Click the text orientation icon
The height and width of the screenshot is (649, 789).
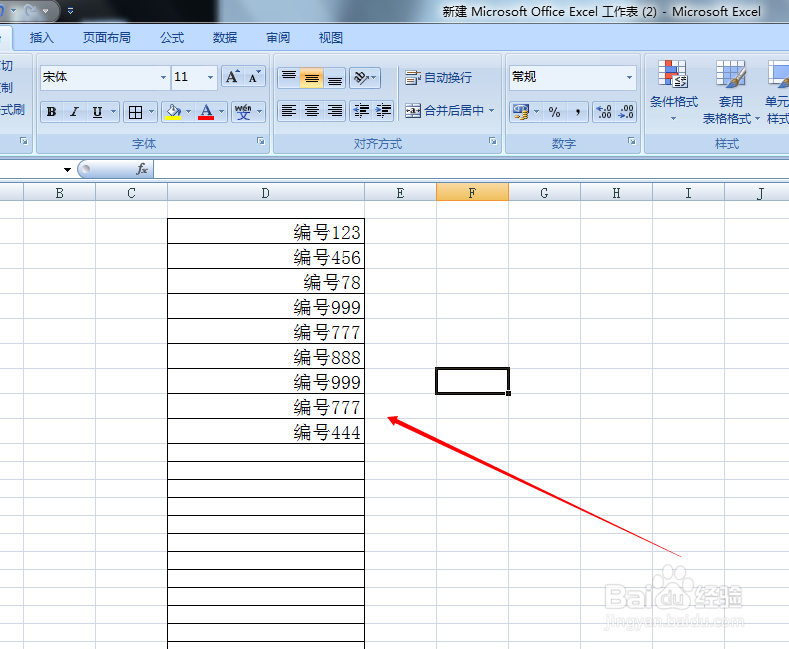[365, 77]
